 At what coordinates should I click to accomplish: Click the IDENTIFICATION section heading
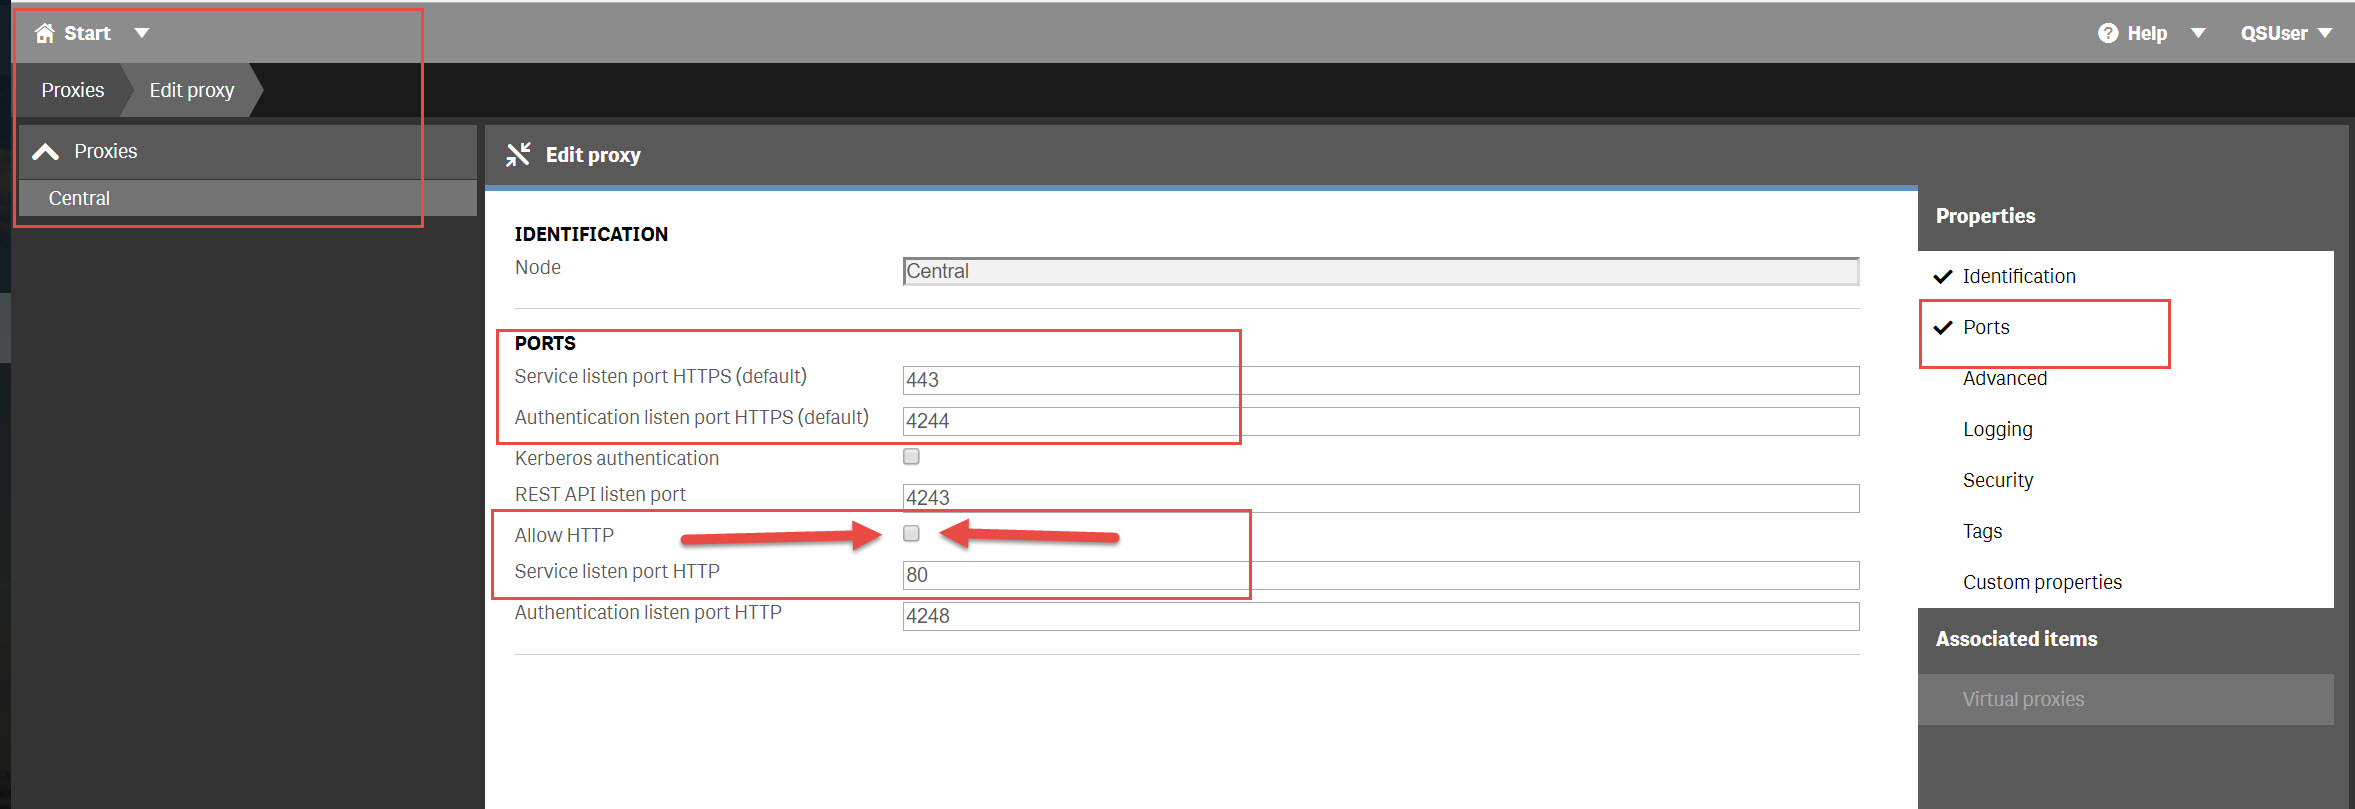[x=591, y=234]
